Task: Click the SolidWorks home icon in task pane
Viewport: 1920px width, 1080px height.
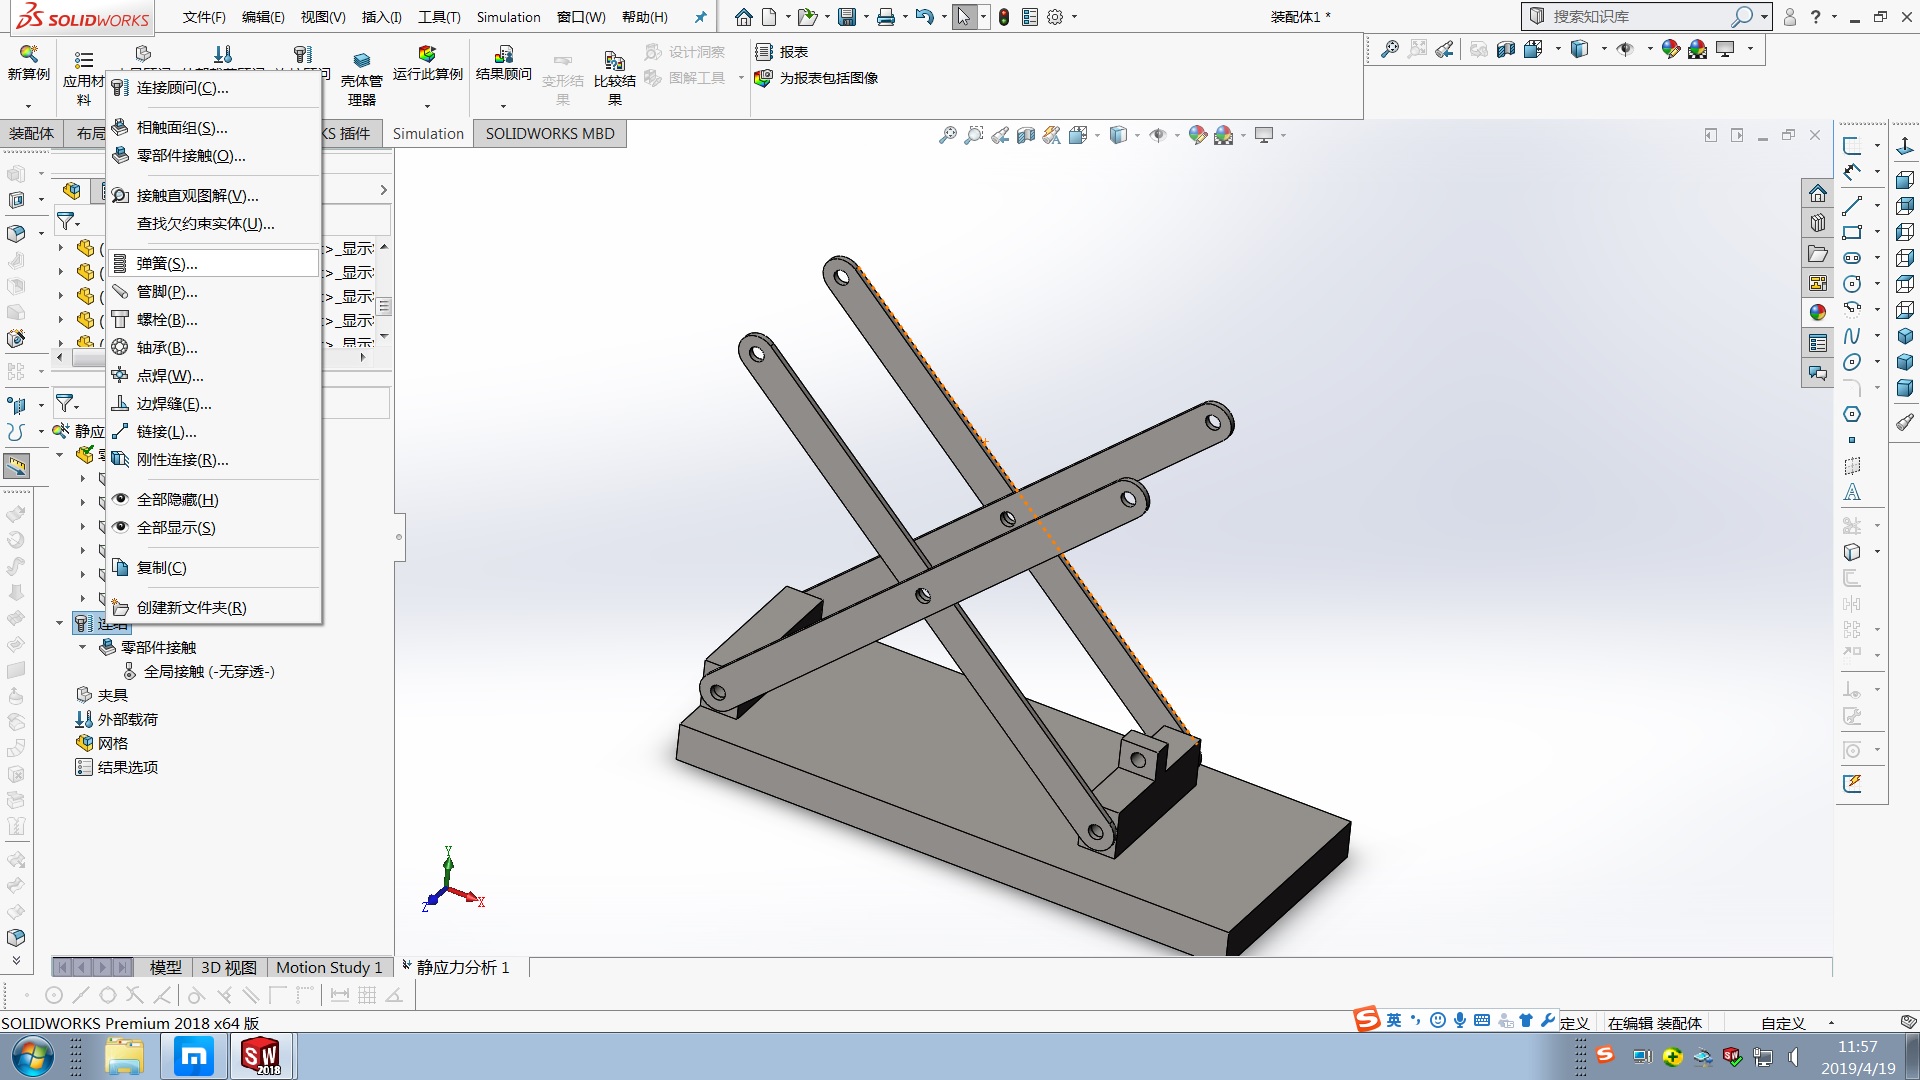Action: click(1817, 194)
